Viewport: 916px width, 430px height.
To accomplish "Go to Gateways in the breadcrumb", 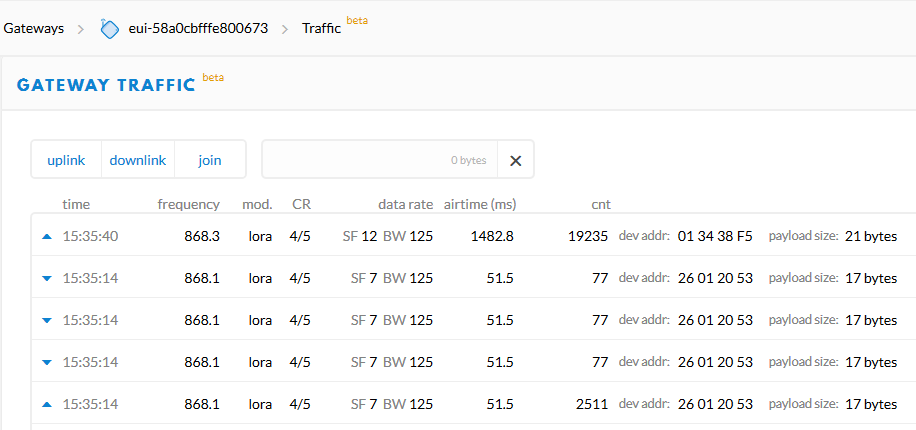I will pos(34,29).
